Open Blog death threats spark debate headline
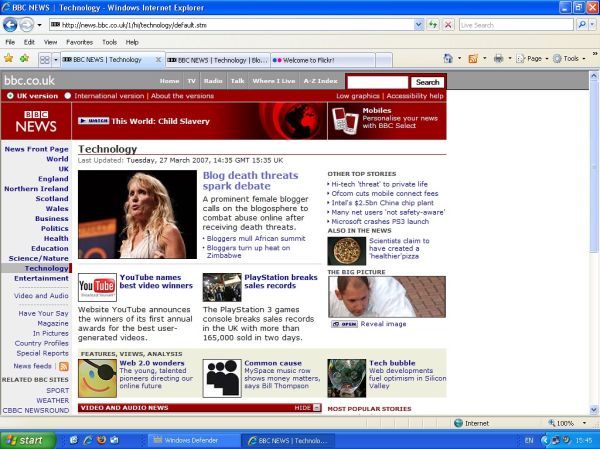The height and width of the screenshot is (449, 600). tap(250, 181)
